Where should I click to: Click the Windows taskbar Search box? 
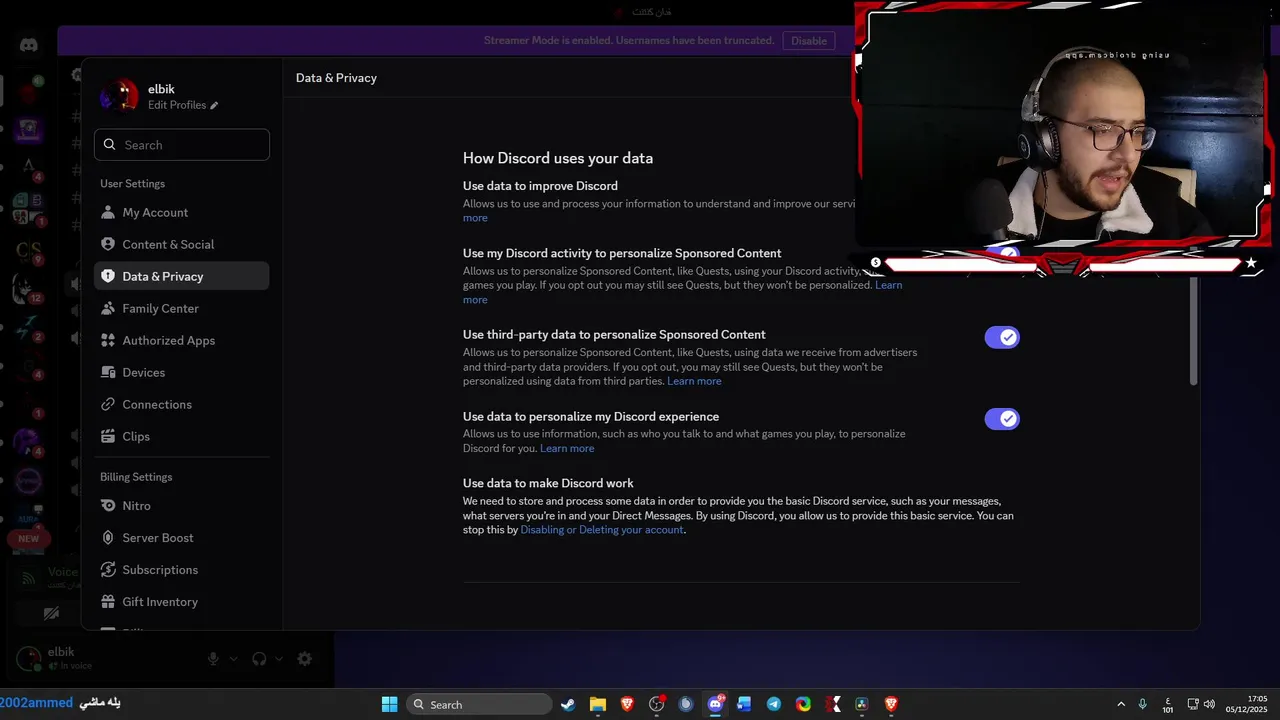(479, 704)
